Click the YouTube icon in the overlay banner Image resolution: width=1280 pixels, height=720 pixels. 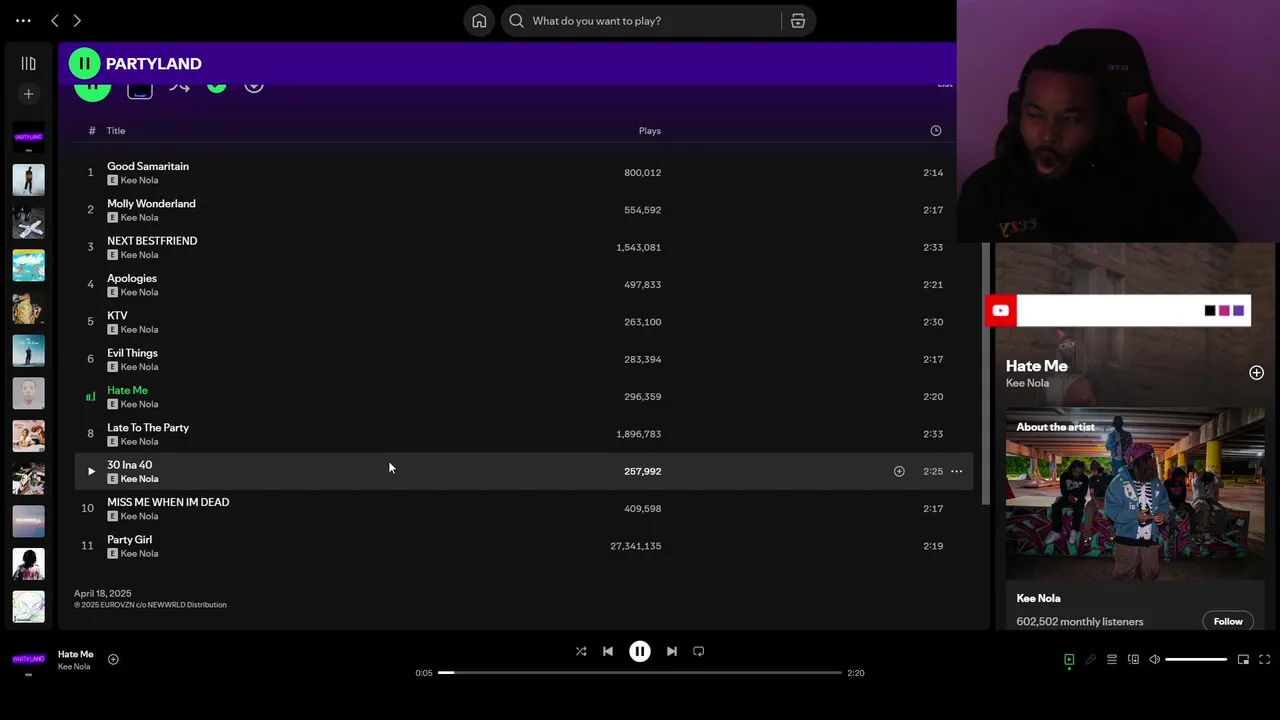[x=1000, y=311]
